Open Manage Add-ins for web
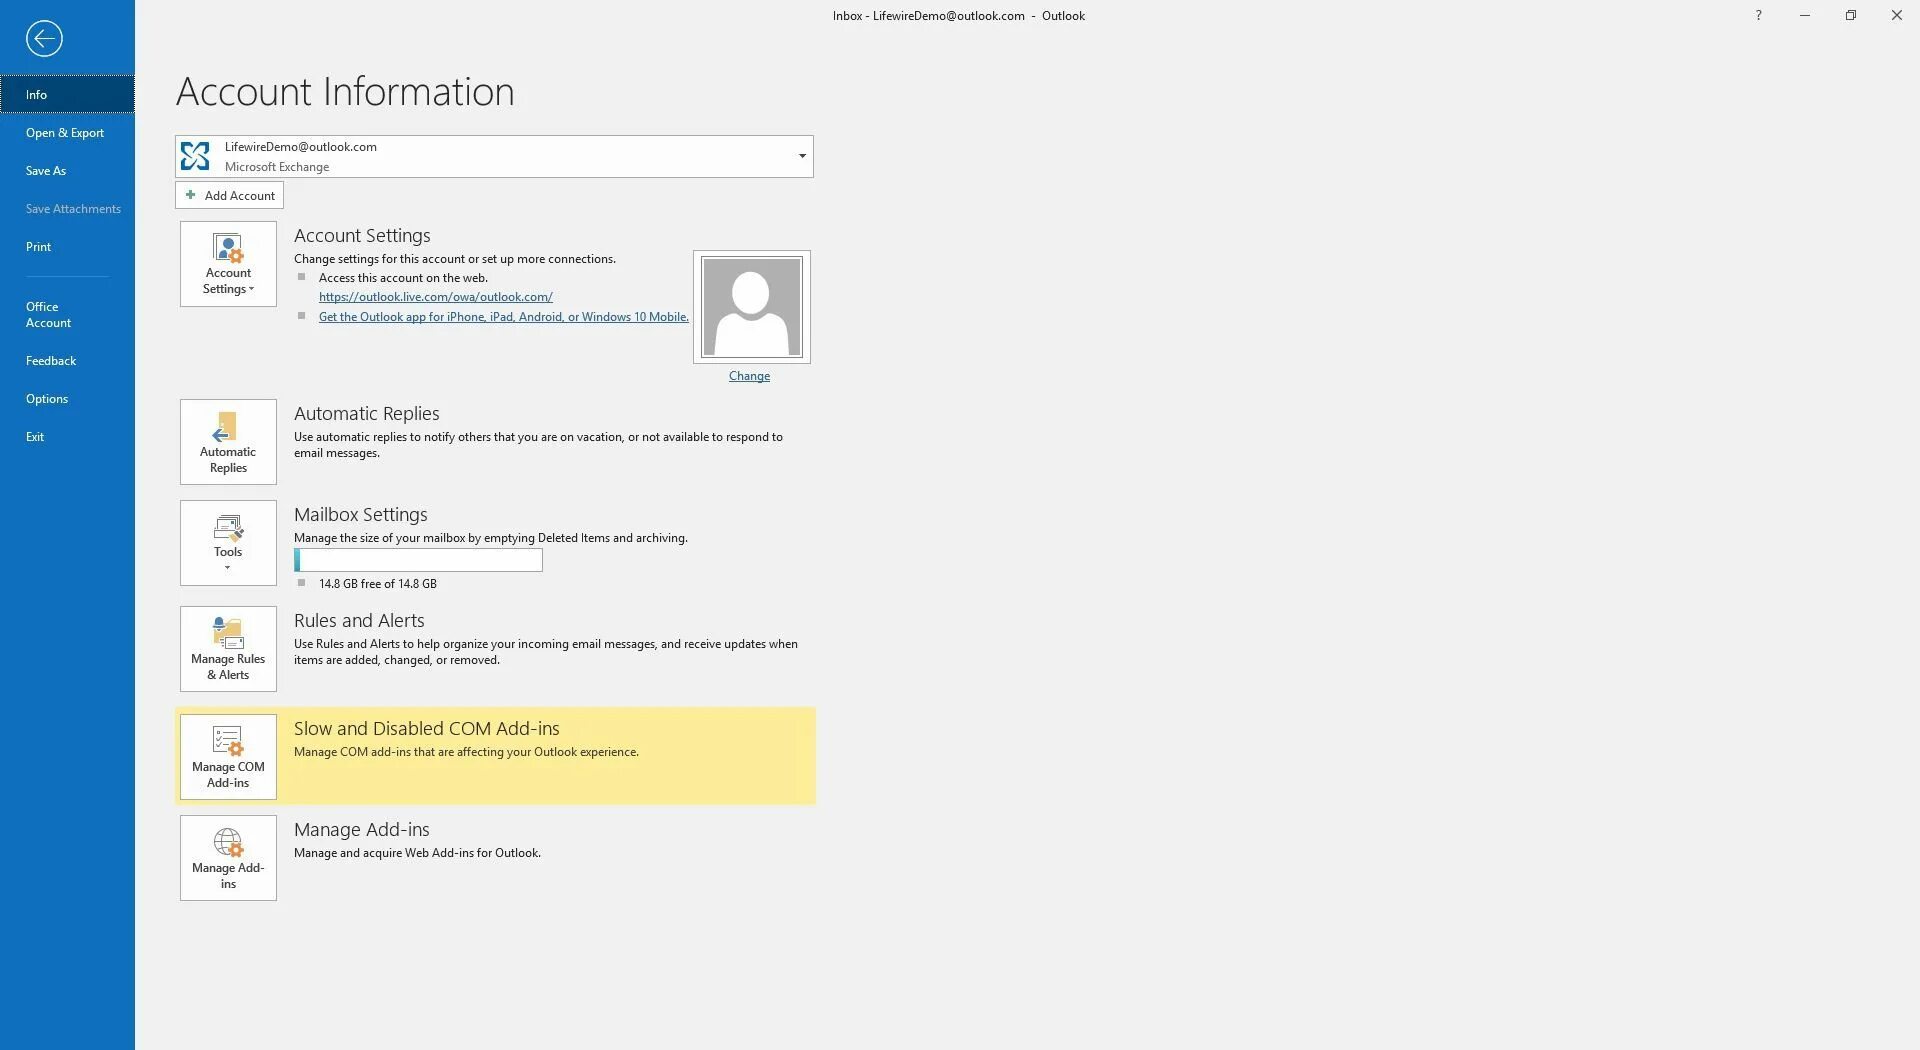 coord(228,858)
